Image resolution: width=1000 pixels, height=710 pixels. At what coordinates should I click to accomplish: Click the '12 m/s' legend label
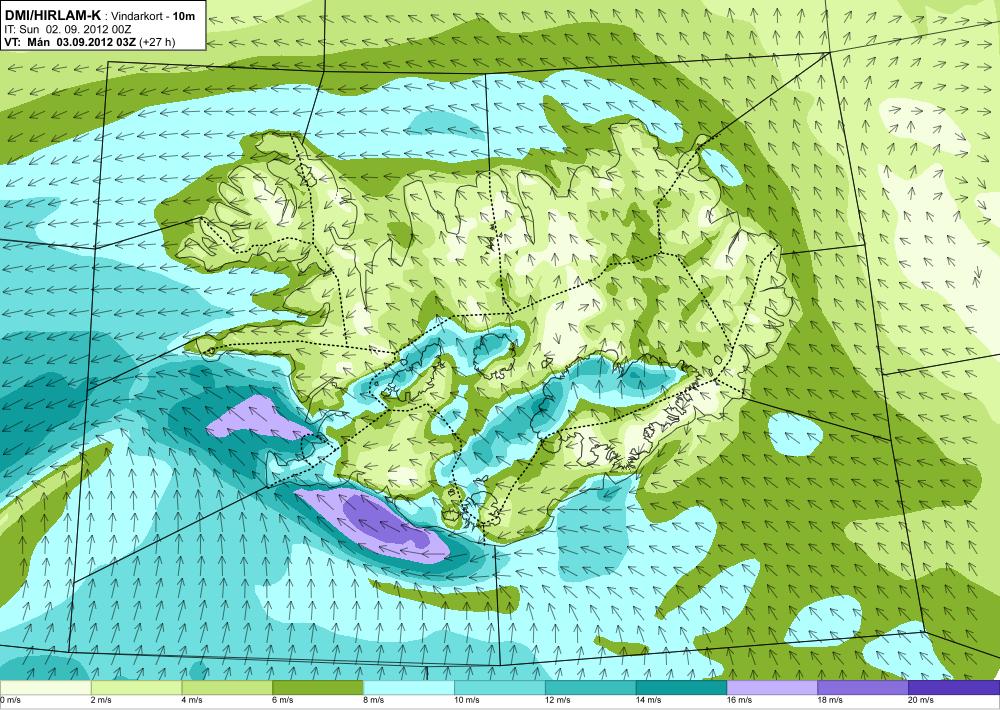[x=557, y=700]
